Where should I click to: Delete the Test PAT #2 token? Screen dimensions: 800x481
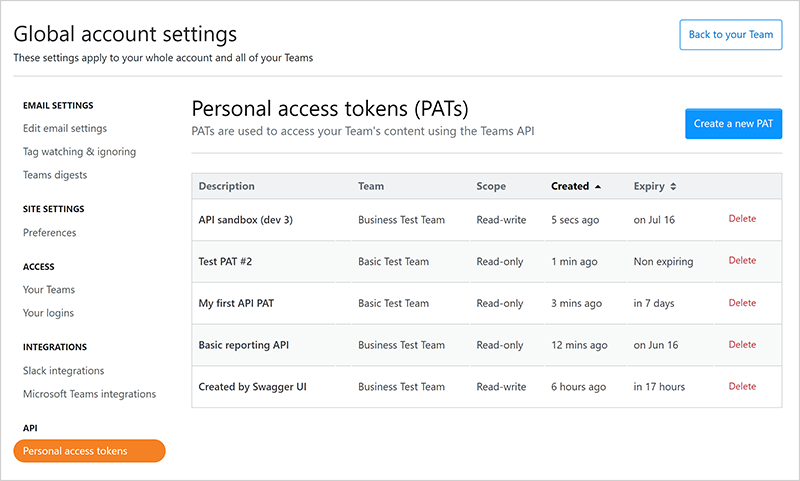(x=742, y=261)
